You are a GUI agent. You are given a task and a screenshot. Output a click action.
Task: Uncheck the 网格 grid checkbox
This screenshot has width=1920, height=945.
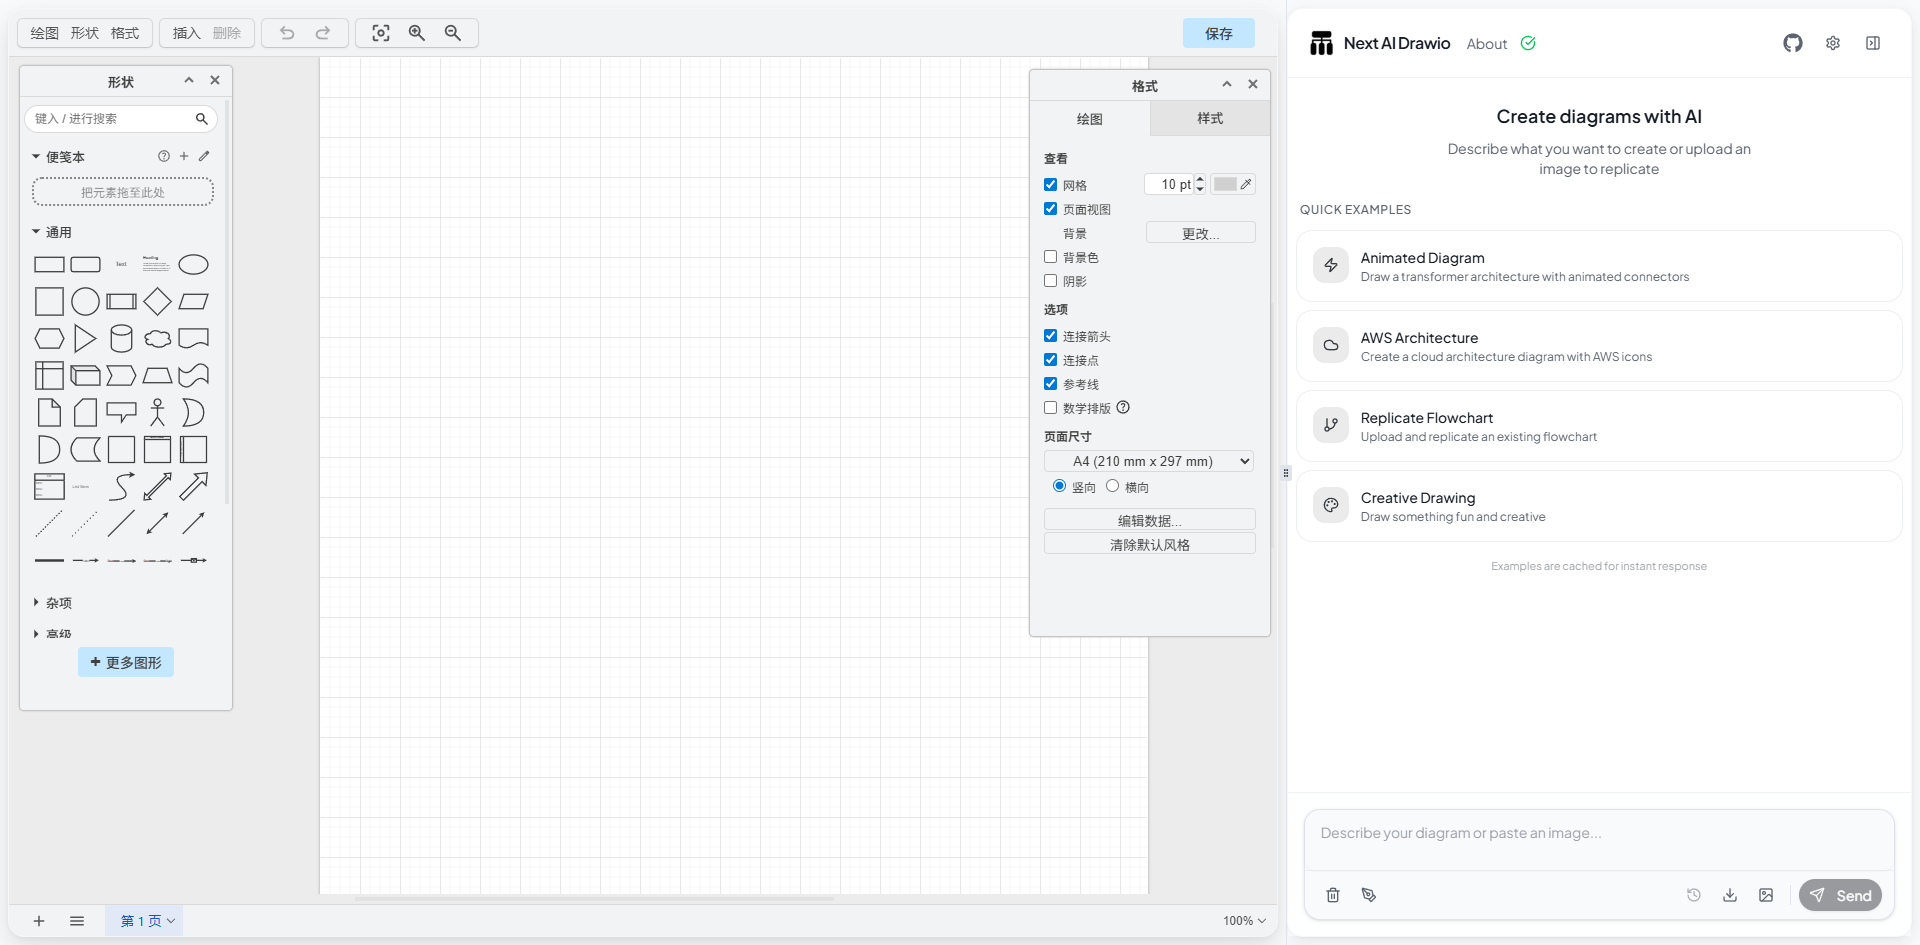1050,185
